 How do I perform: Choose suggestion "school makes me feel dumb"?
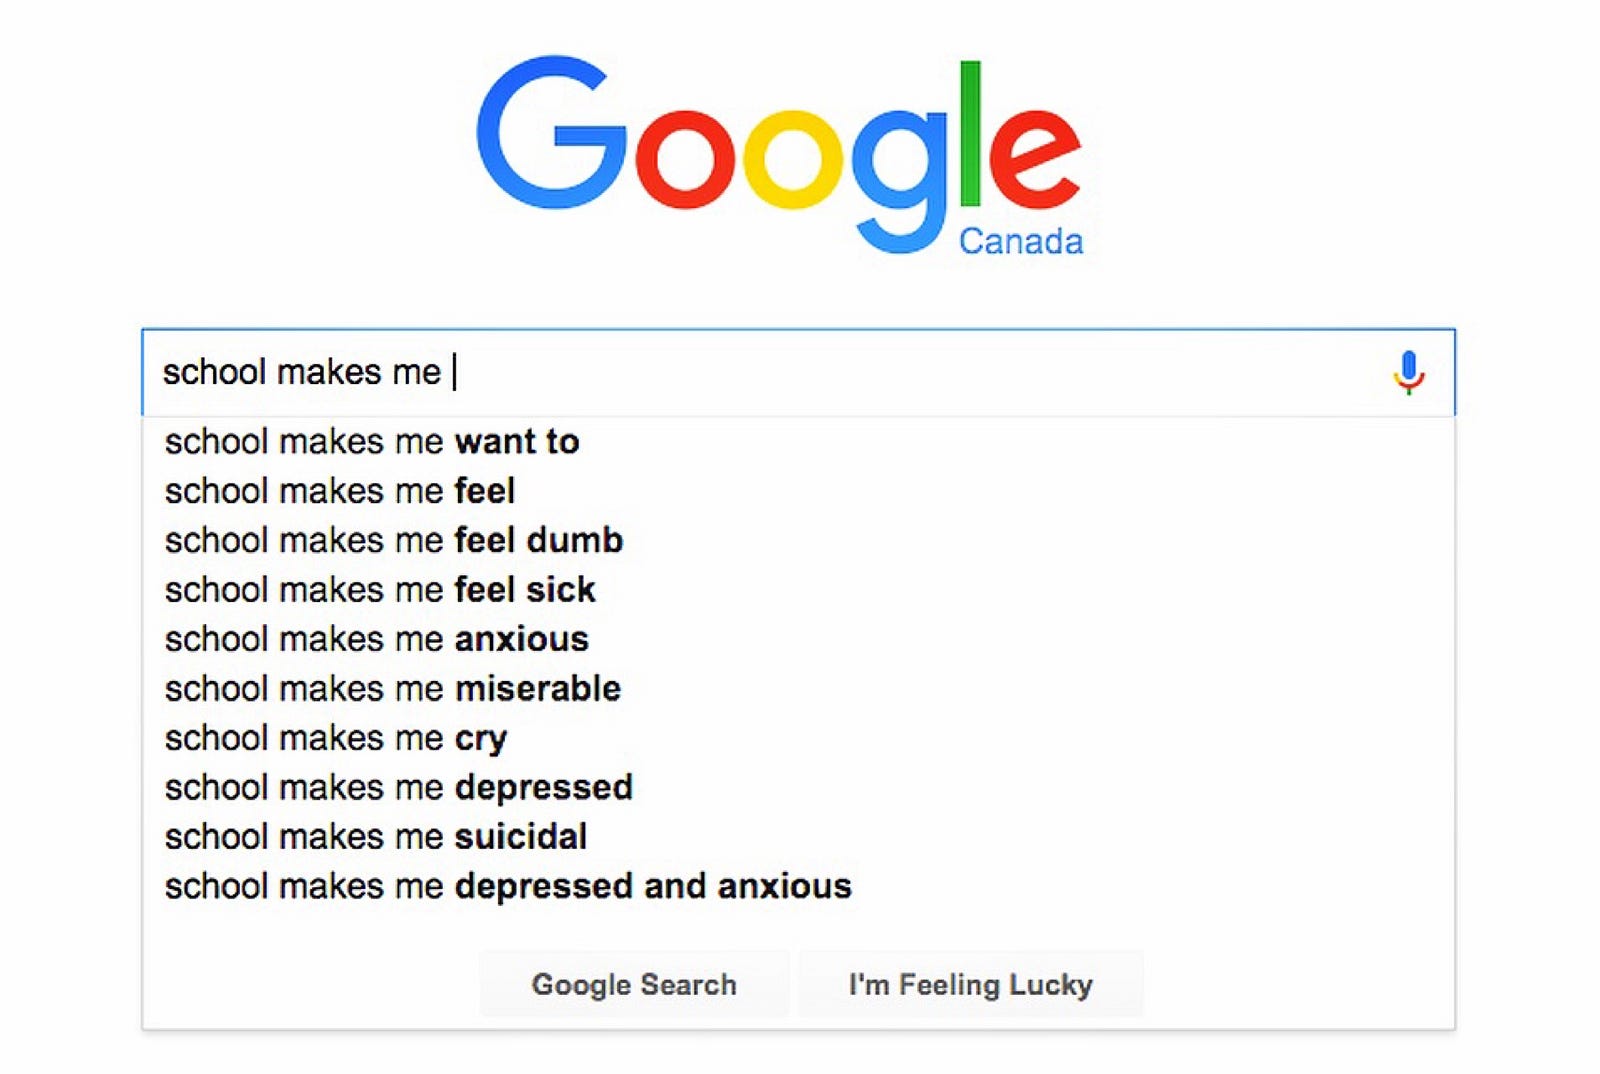coord(394,540)
